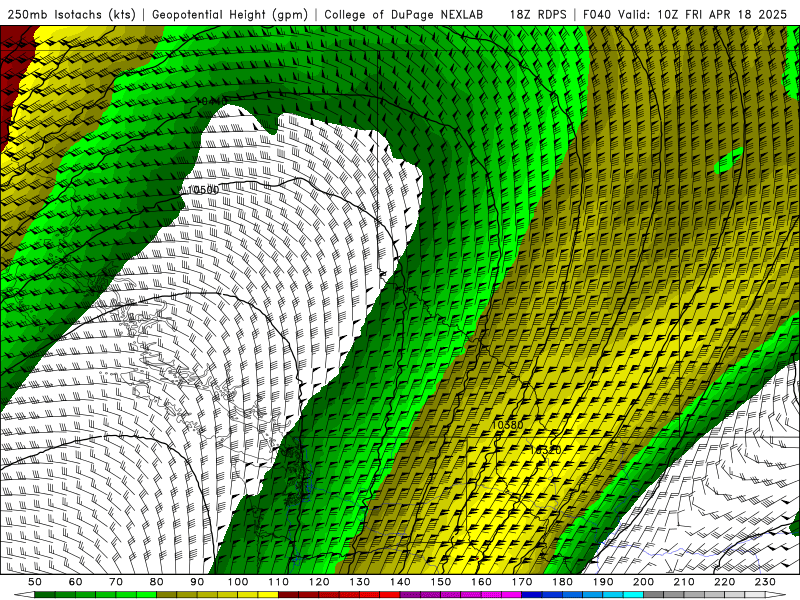
Task: Click the 230 knot colorbar label
Action: 765,582
